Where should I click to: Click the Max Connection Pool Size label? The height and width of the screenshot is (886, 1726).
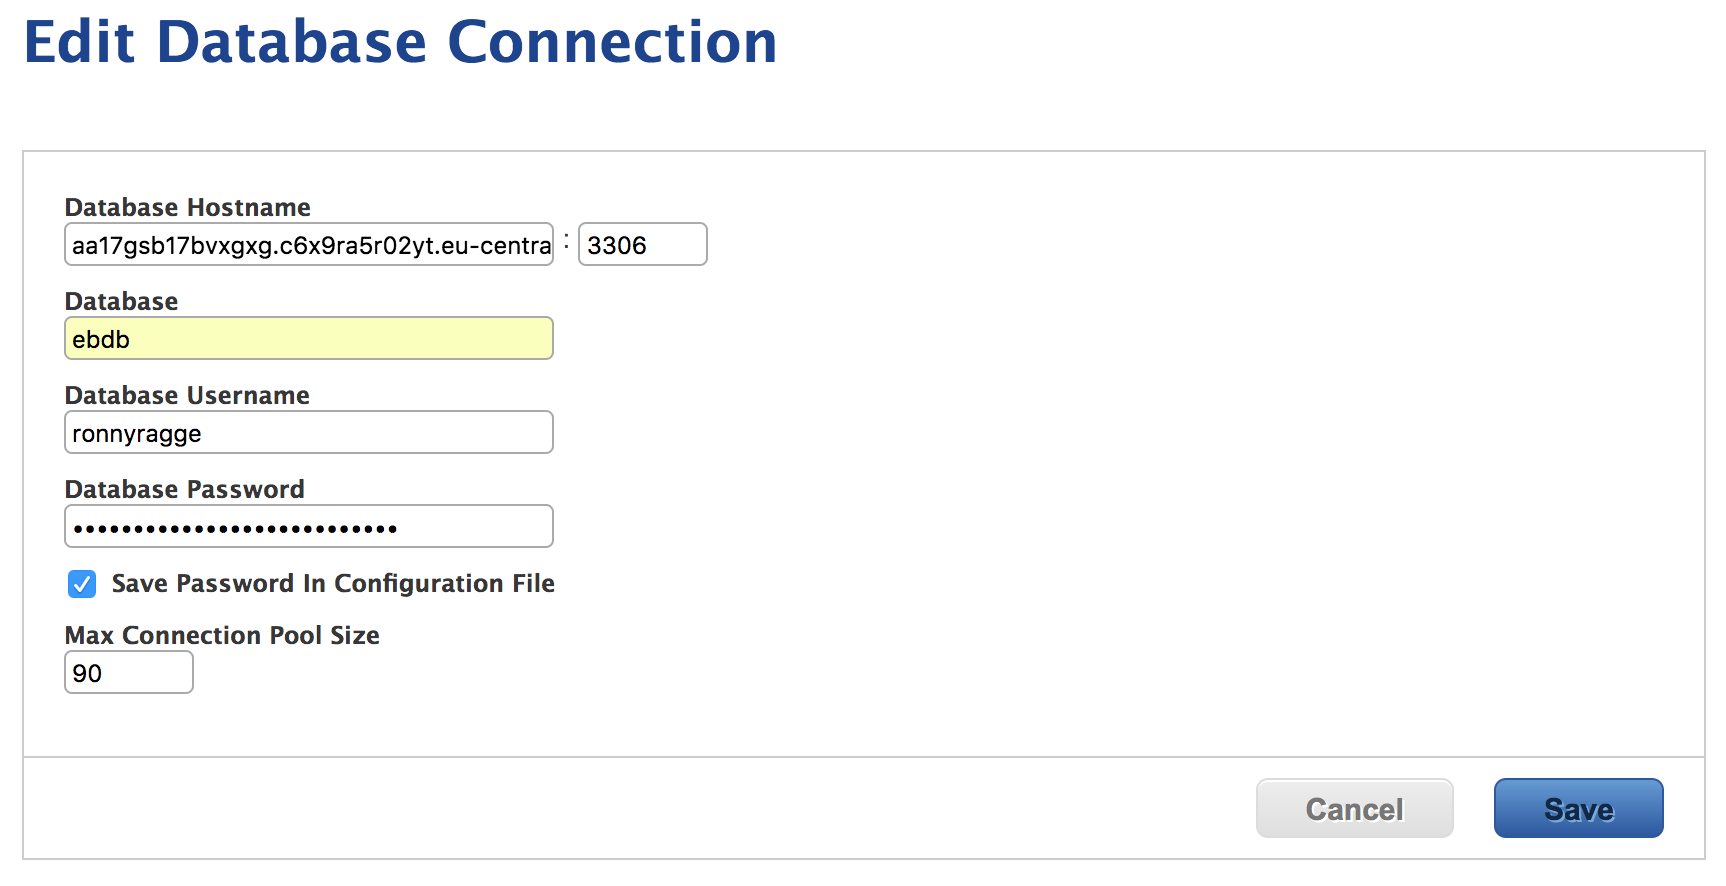point(222,635)
